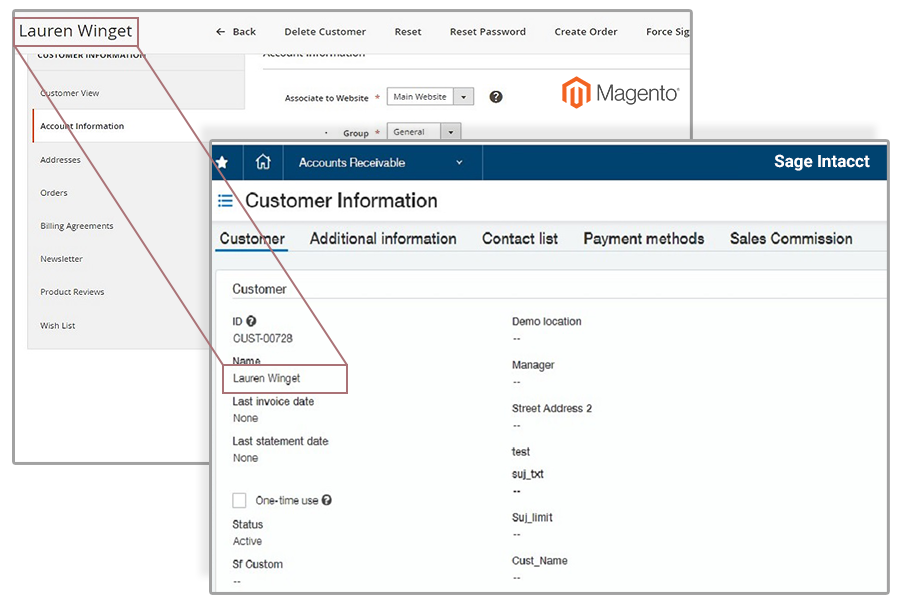Image resolution: width=900 pixels, height=600 pixels.
Task: Go to Sage Intacct home icon
Action: [263, 162]
